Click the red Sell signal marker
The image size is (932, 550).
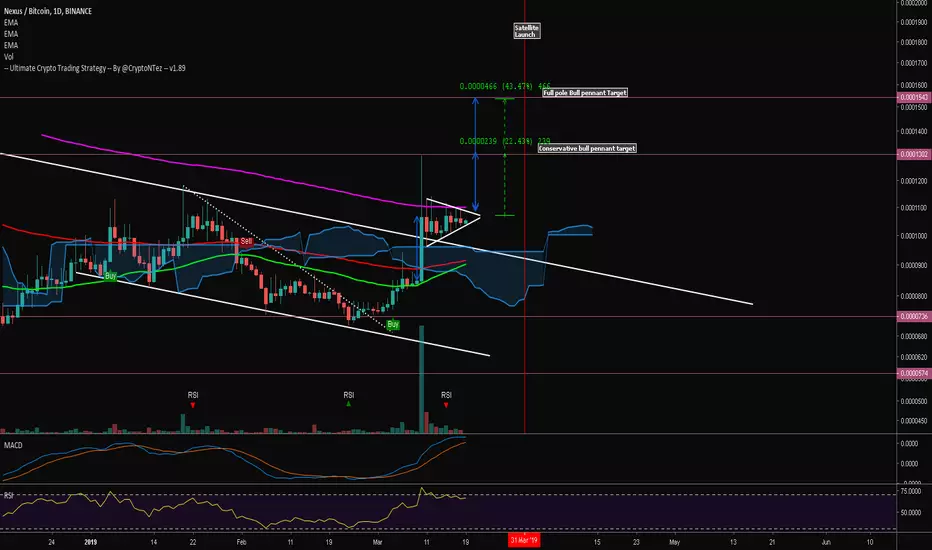point(246,241)
